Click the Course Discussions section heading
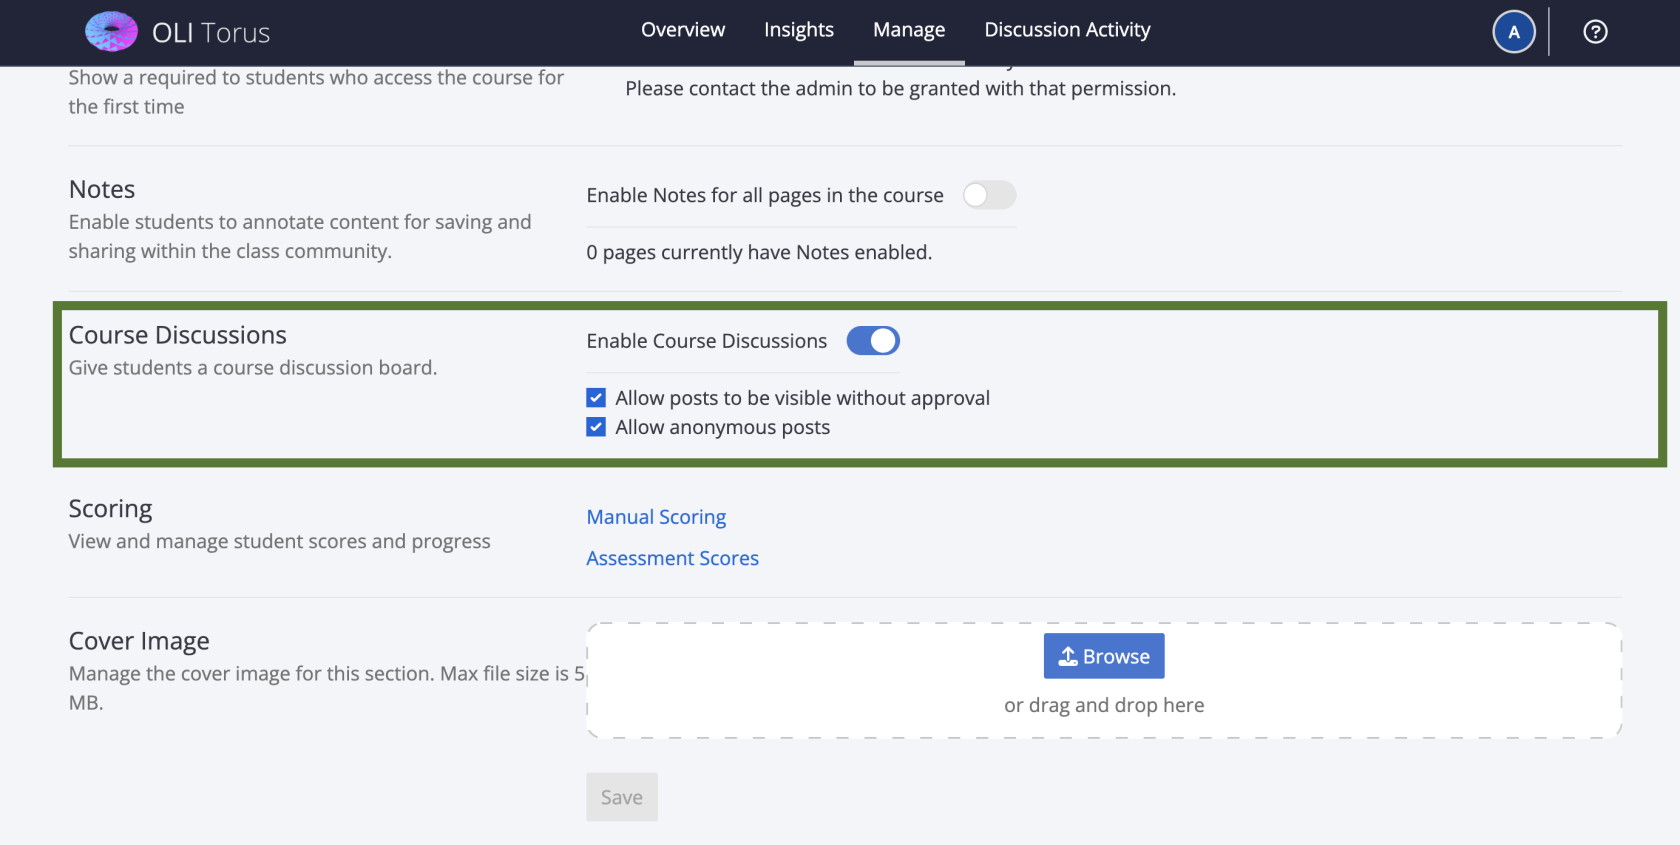The image size is (1680, 845). pyautogui.click(x=178, y=335)
